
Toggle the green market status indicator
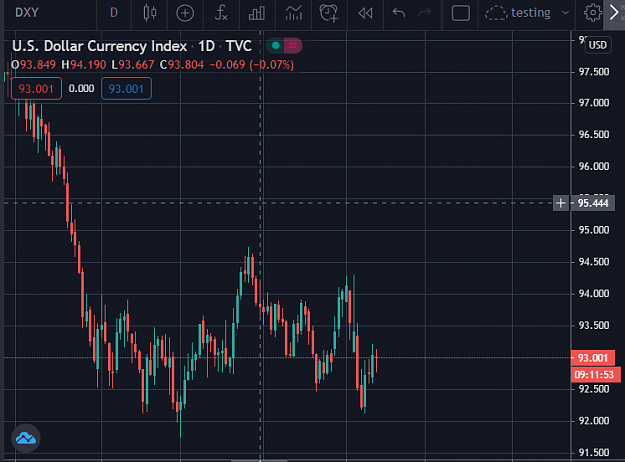pyautogui.click(x=275, y=46)
